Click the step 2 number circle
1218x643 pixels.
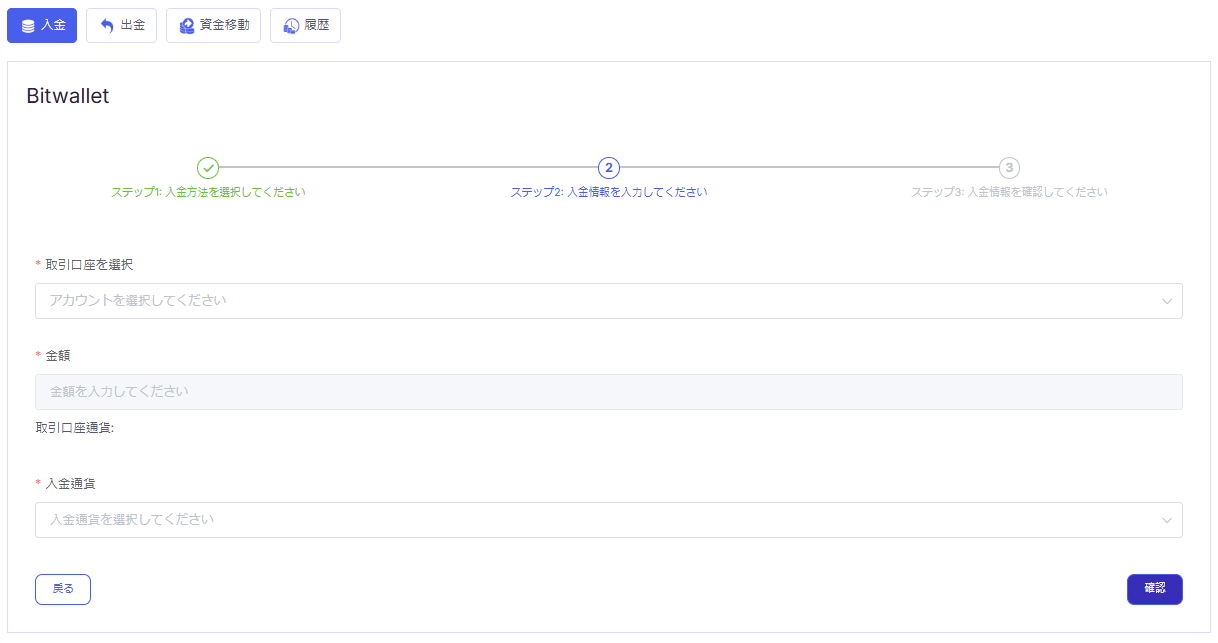coord(609,168)
